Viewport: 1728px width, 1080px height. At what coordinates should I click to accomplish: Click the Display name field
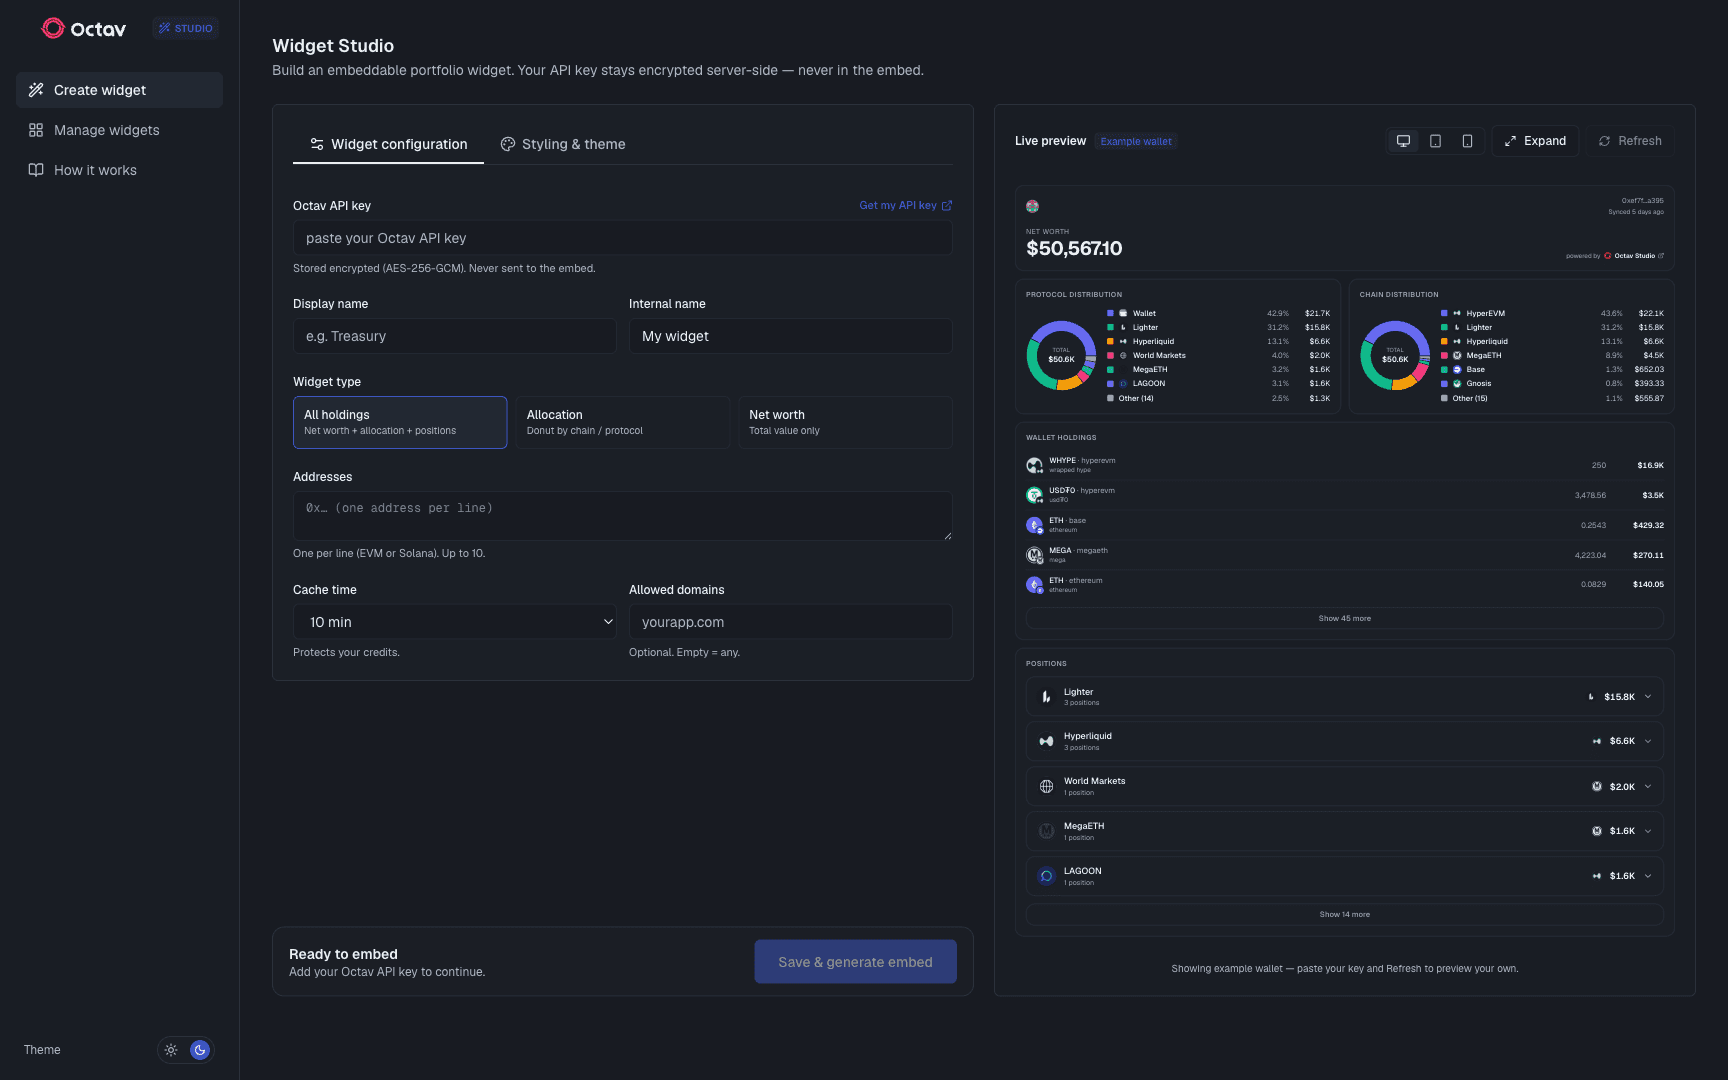(x=455, y=336)
